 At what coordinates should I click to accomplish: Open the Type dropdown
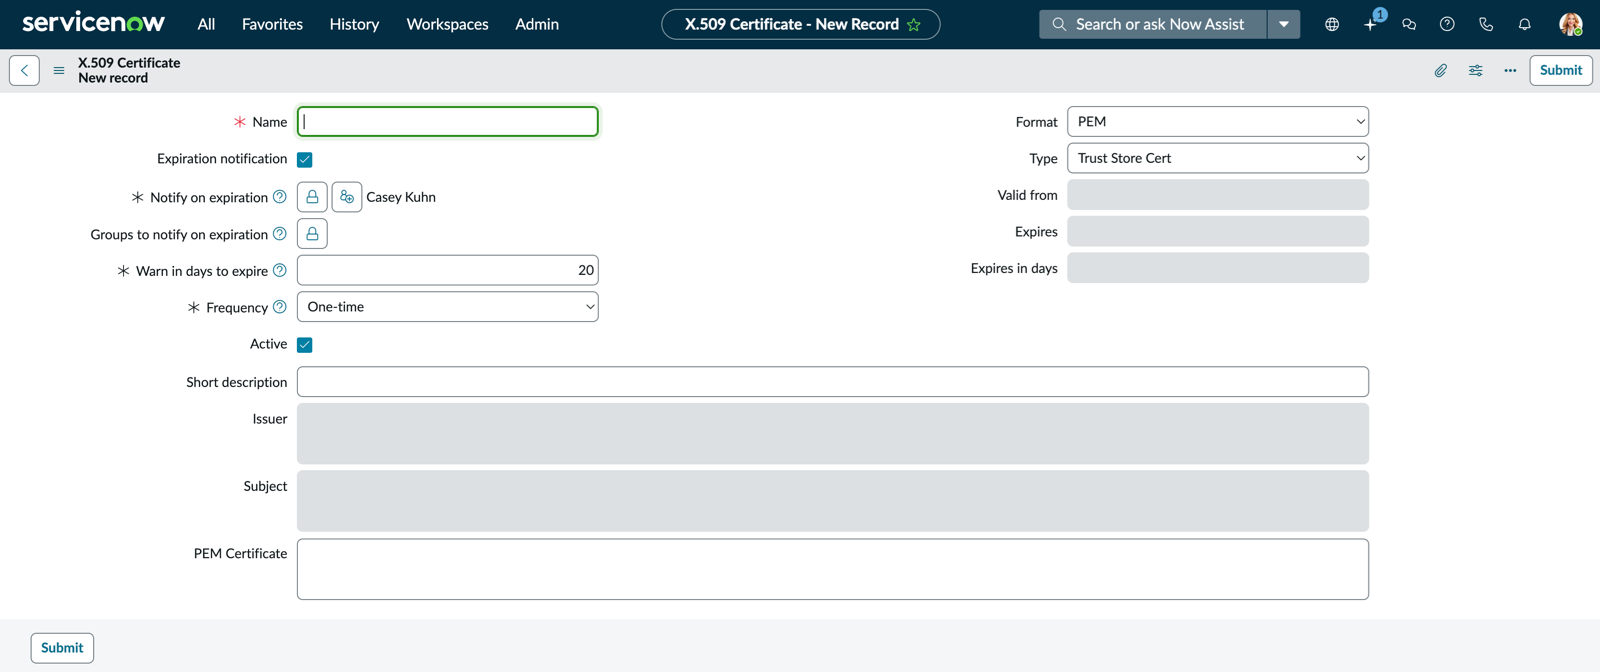click(1218, 158)
